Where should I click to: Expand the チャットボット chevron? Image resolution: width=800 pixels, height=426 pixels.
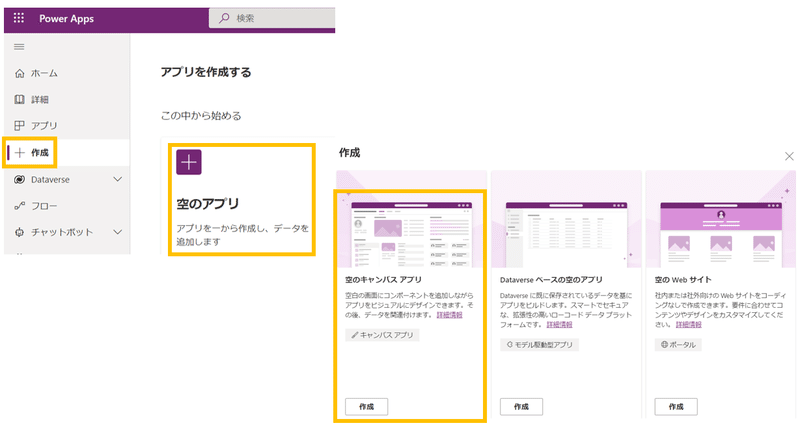(x=117, y=232)
